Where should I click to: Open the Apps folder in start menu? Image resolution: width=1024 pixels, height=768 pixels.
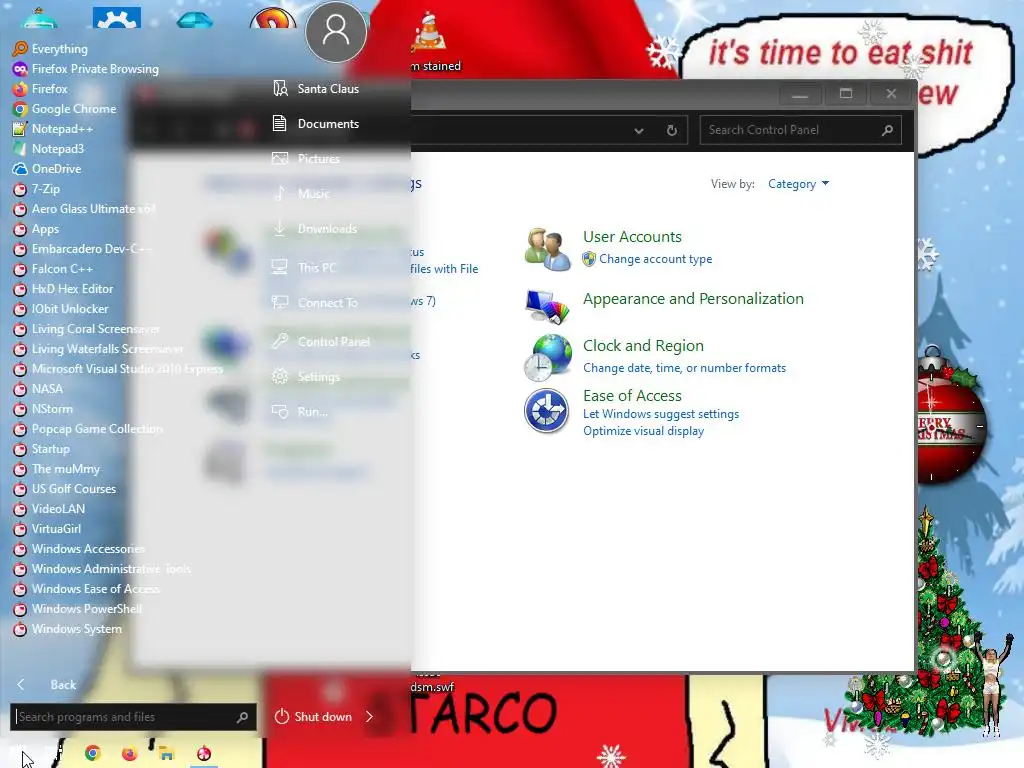36,229
